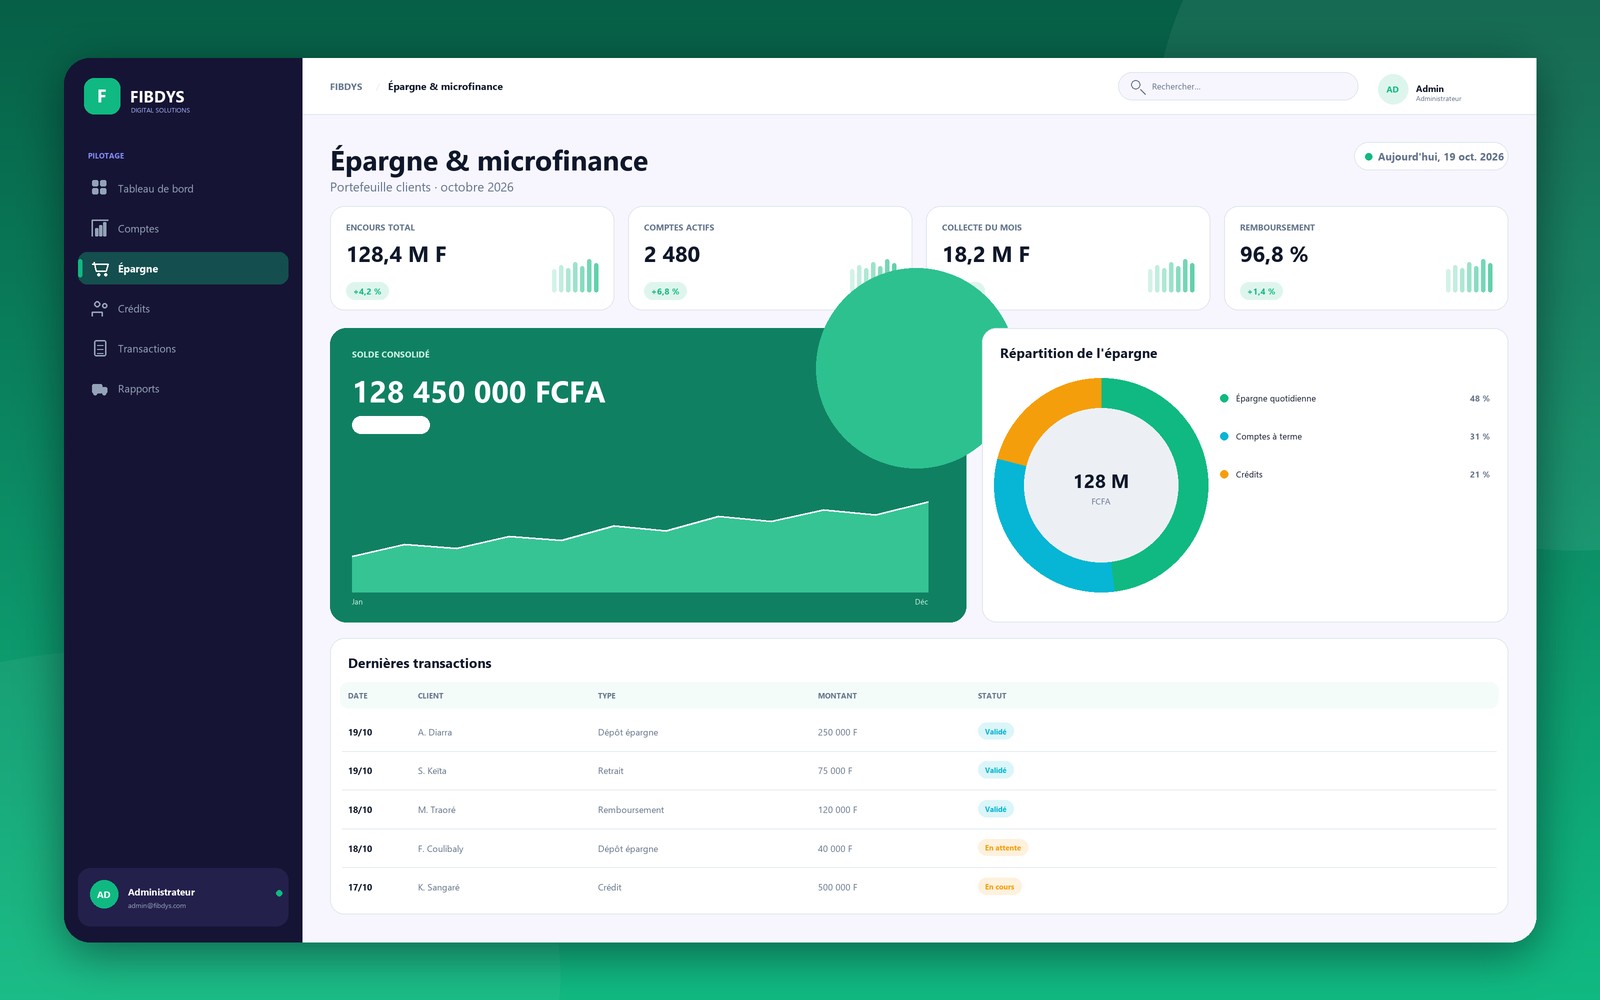Click the Comptes chart icon in sidebar
This screenshot has height=1000, width=1600.
click(x=99, y=228)
